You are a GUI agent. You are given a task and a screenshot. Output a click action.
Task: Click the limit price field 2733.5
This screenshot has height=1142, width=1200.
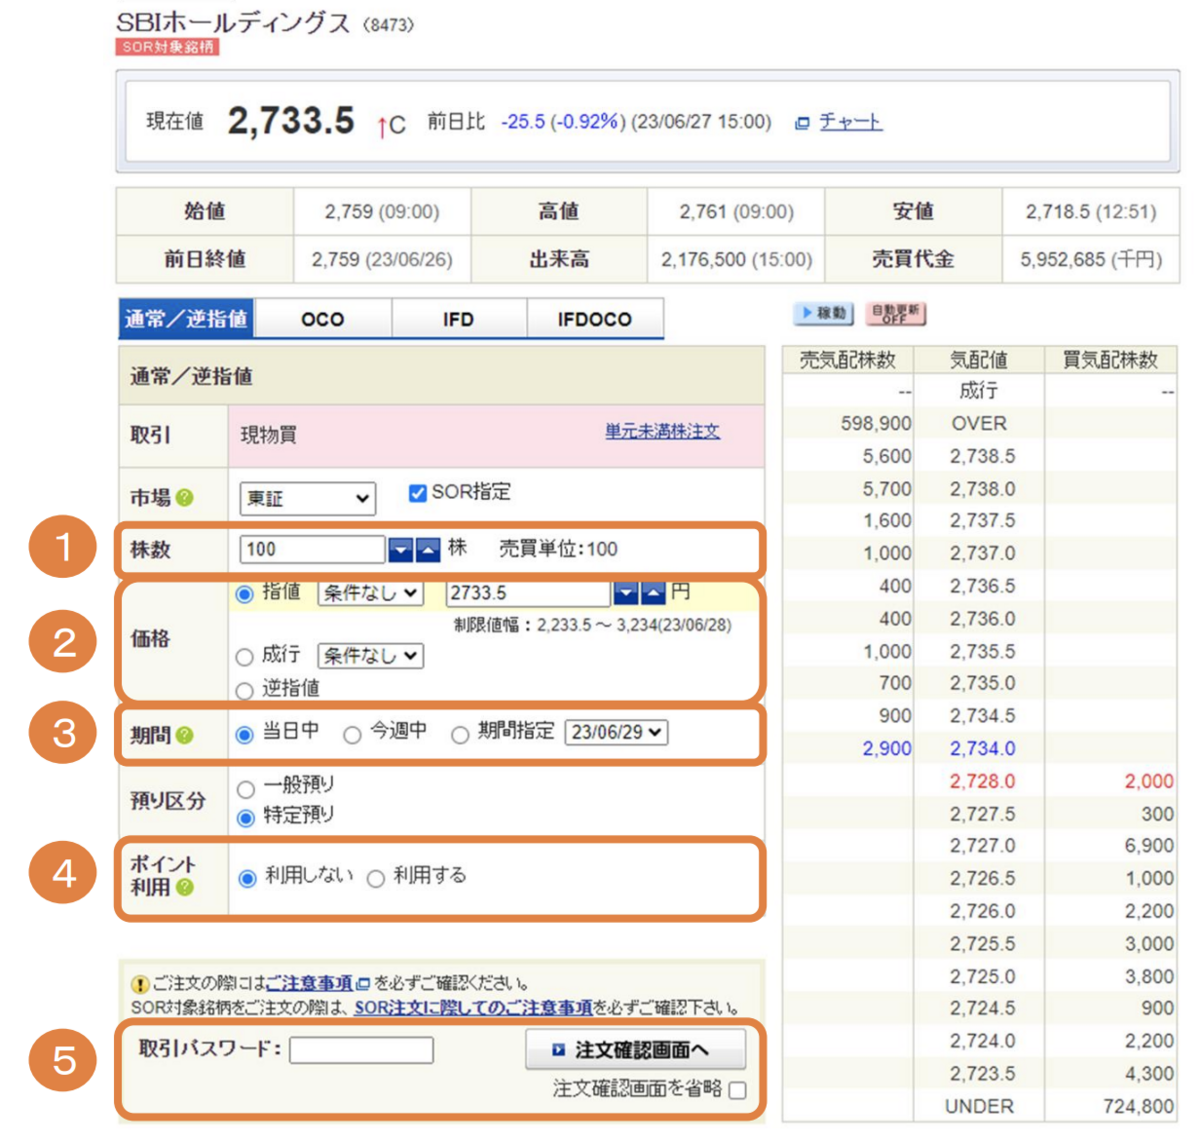[528, 593]
